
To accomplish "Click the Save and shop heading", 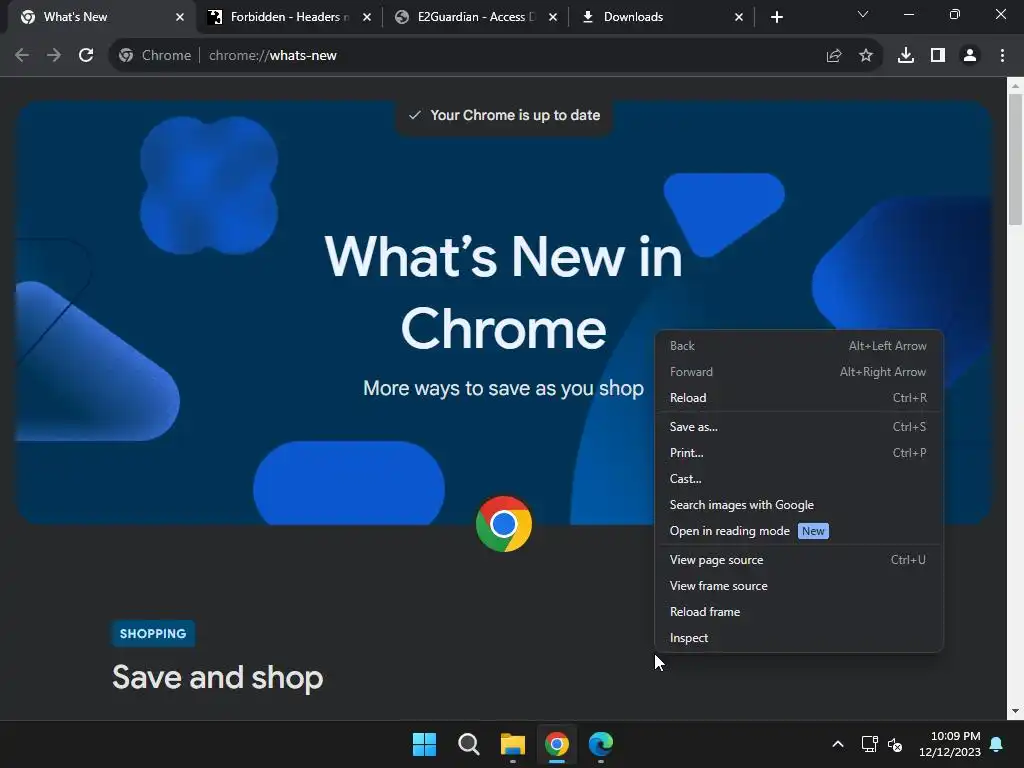I will [x=217, y=677].
